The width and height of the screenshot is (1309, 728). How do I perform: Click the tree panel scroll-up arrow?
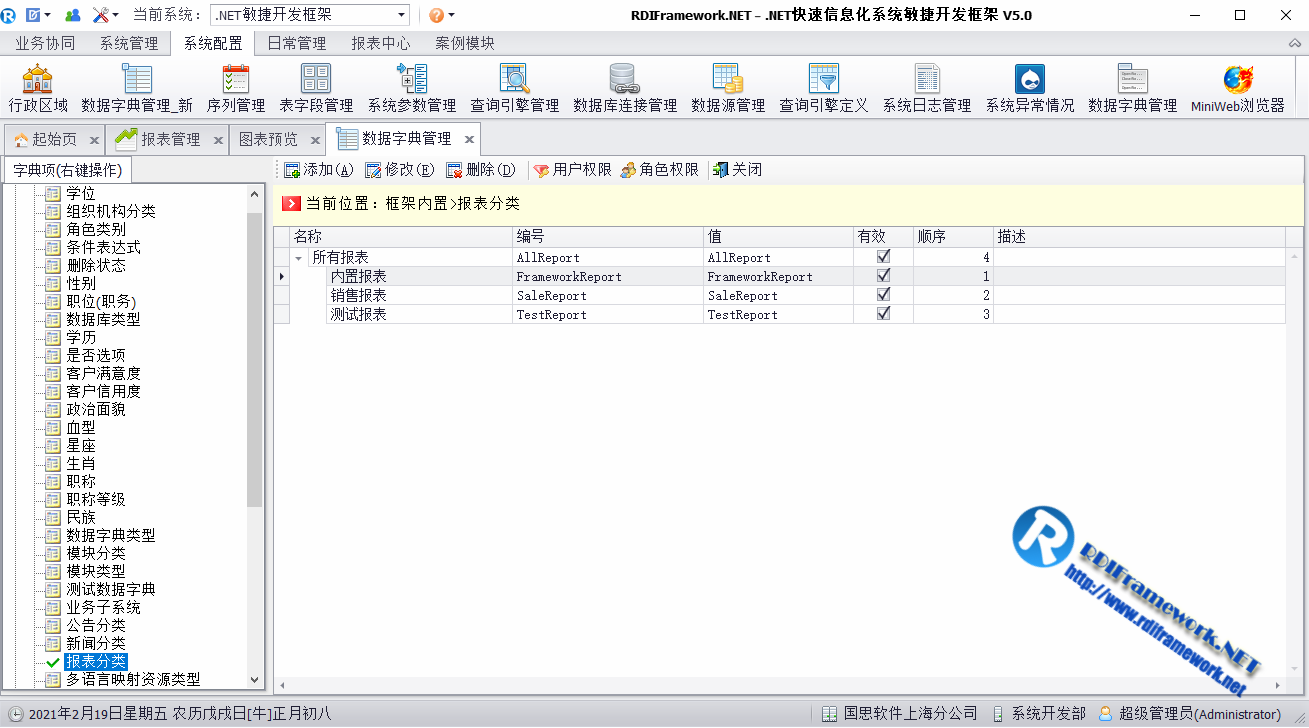pos(254,194)
